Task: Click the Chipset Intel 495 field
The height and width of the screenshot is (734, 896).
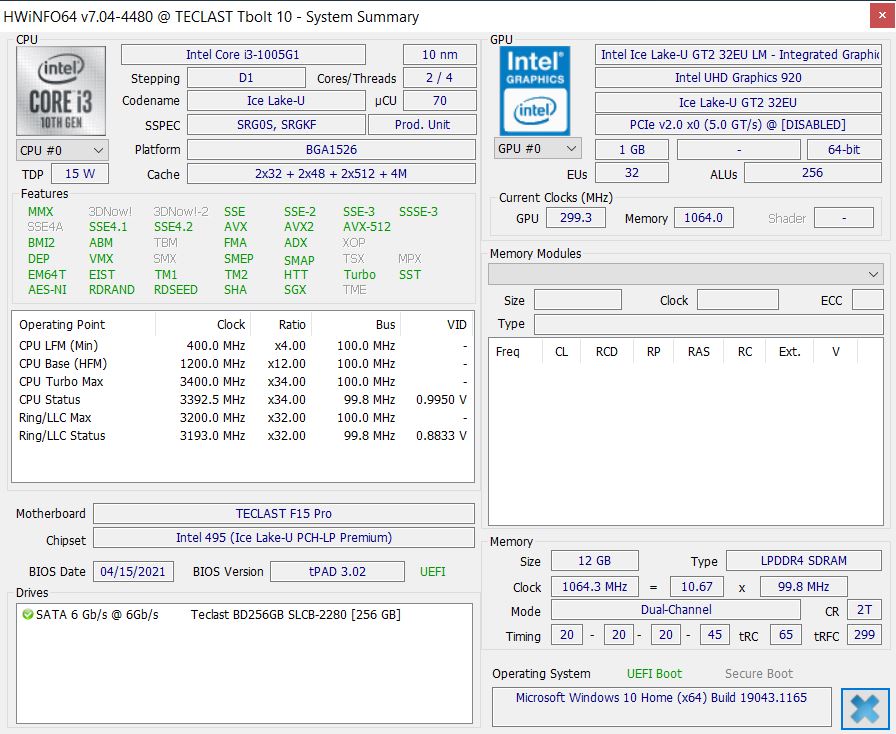Action: coord(284,538)
